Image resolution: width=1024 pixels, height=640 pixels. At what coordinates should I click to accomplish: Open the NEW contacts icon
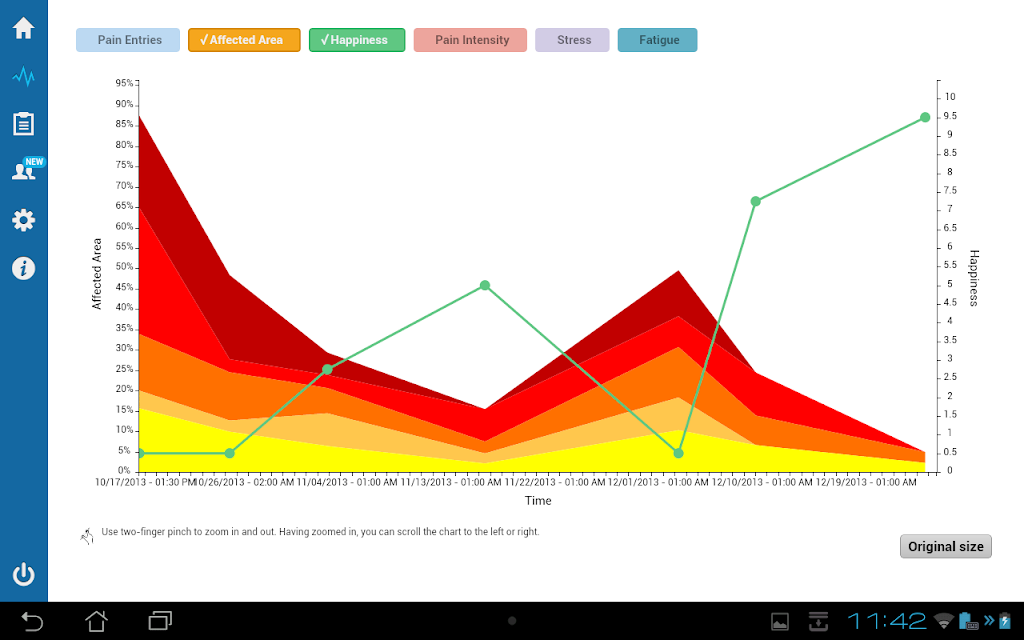(27, 168)
